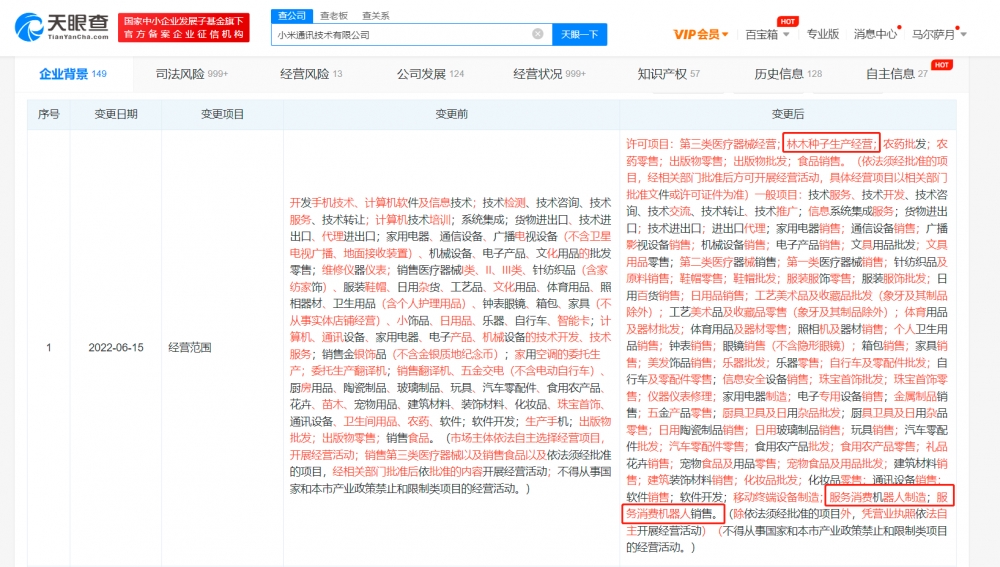Click the date cell 2022-06-15
This screenshot has height=567, width=1000.
tap(116, 348)
